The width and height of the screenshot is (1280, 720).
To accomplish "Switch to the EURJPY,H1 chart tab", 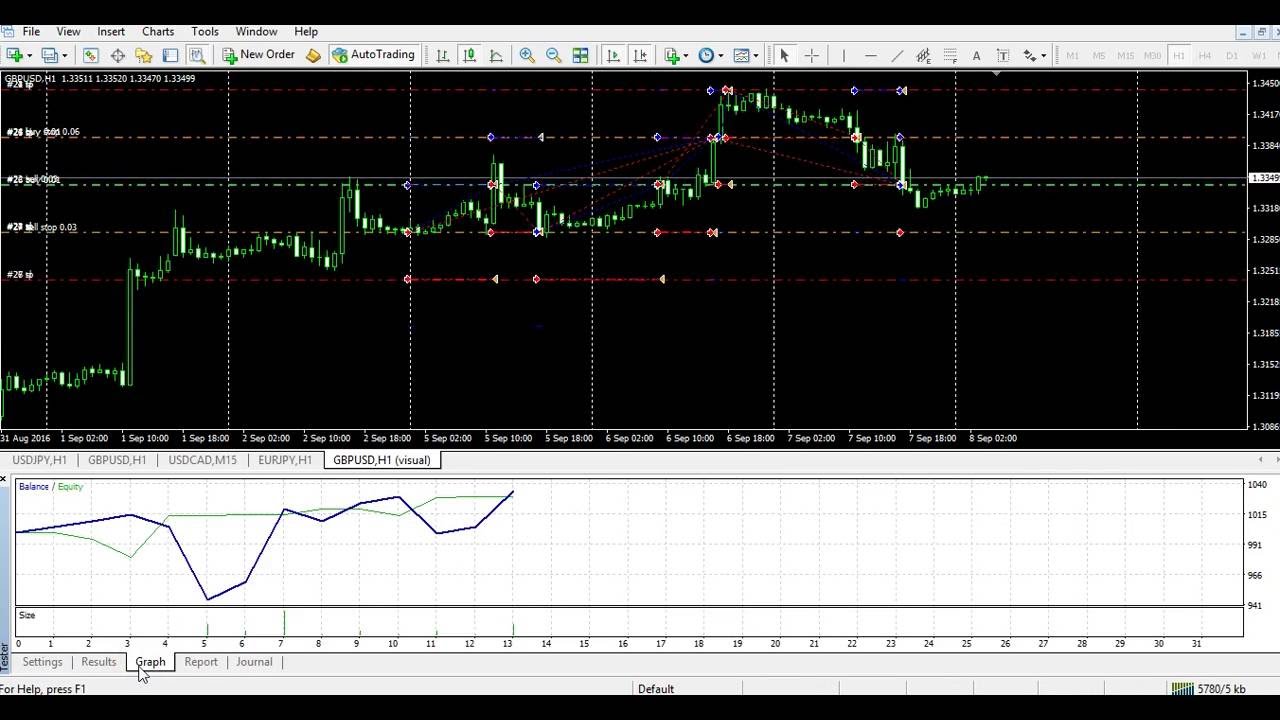I will [285, 460].
